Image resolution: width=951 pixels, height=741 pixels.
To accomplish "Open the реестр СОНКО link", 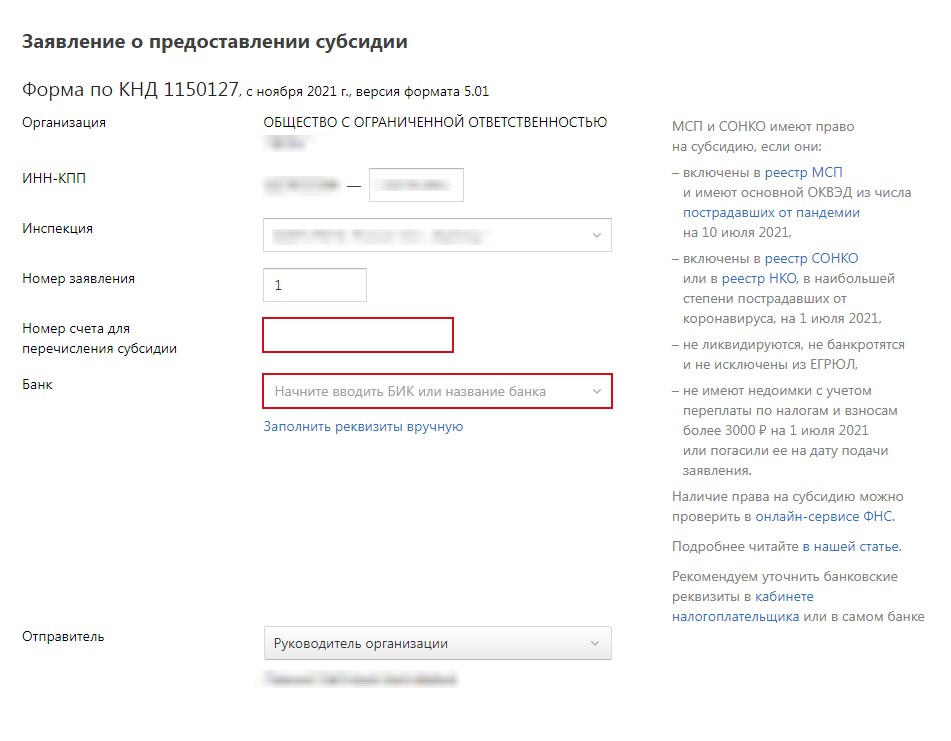I will (813, 258).
